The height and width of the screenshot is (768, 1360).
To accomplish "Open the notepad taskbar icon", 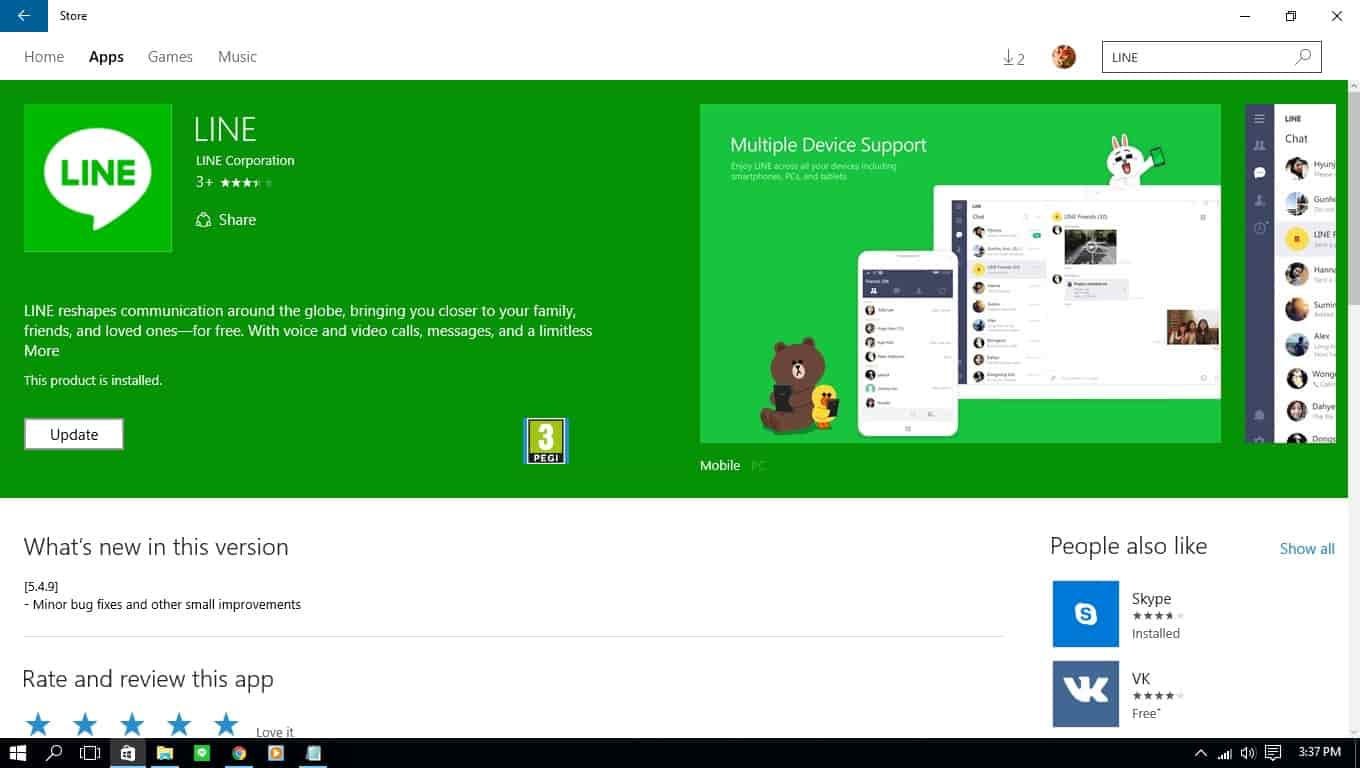I will click(x=313, y=753).
